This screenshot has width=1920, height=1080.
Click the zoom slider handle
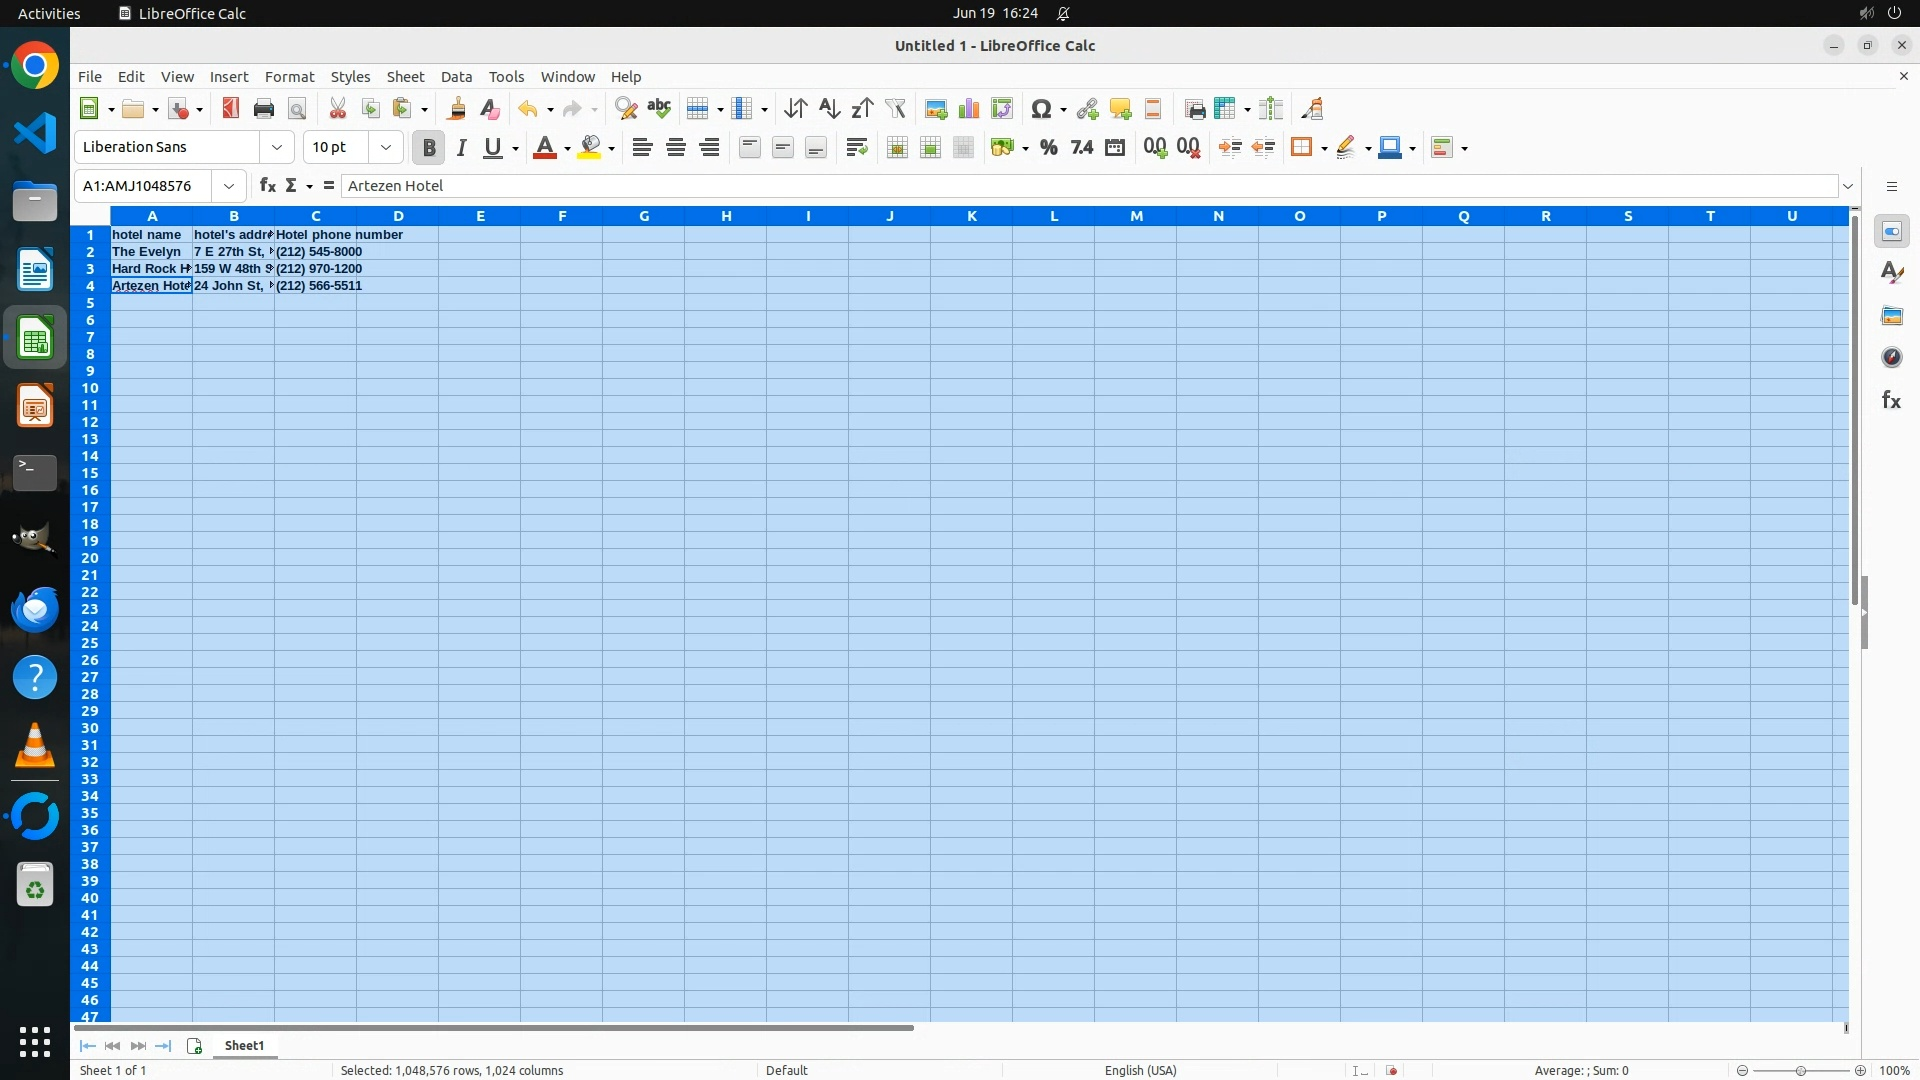[1800, 1071]
